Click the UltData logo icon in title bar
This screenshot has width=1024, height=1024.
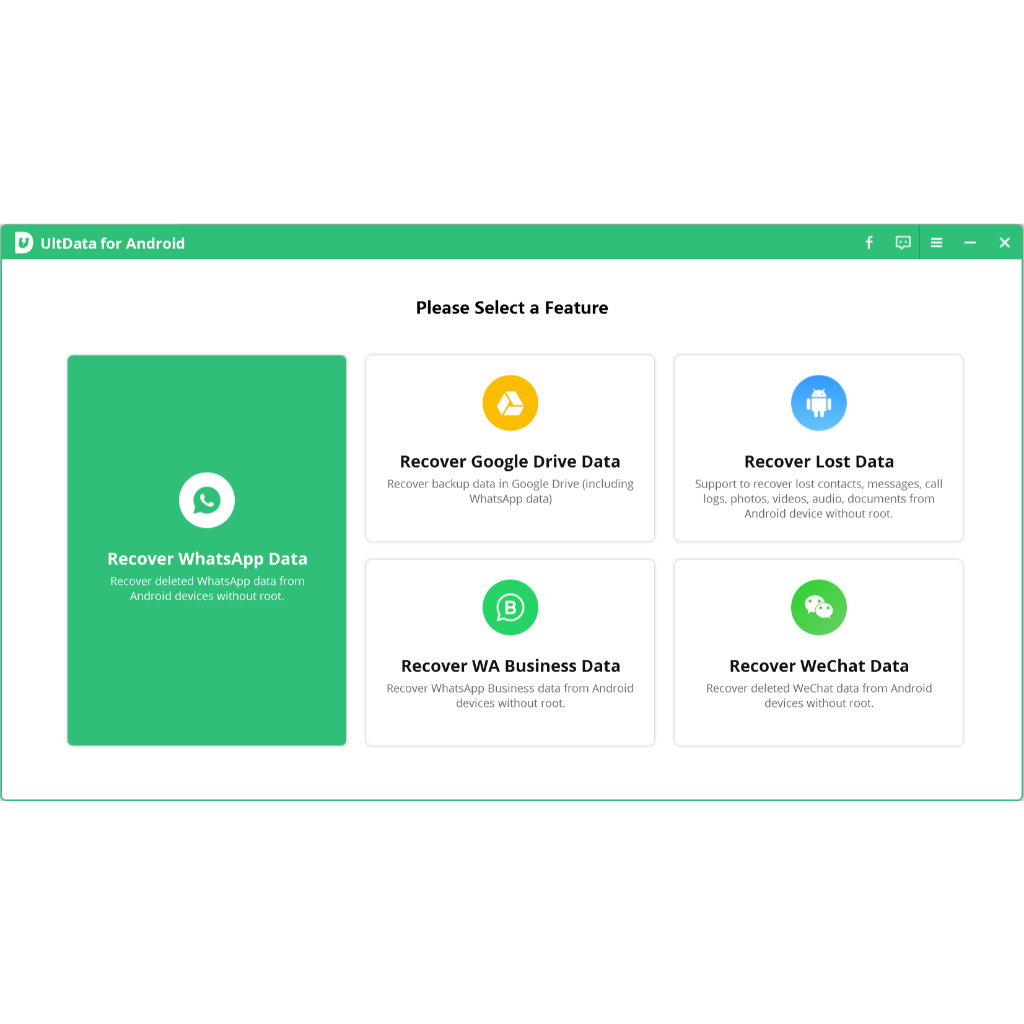[x=24, y=243]
